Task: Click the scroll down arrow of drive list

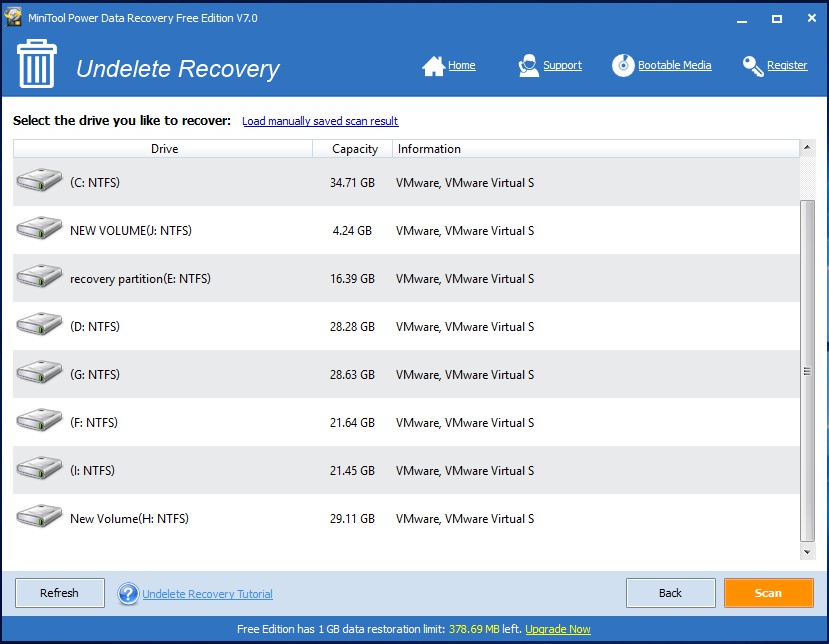Action: click(x=807, y=552)
